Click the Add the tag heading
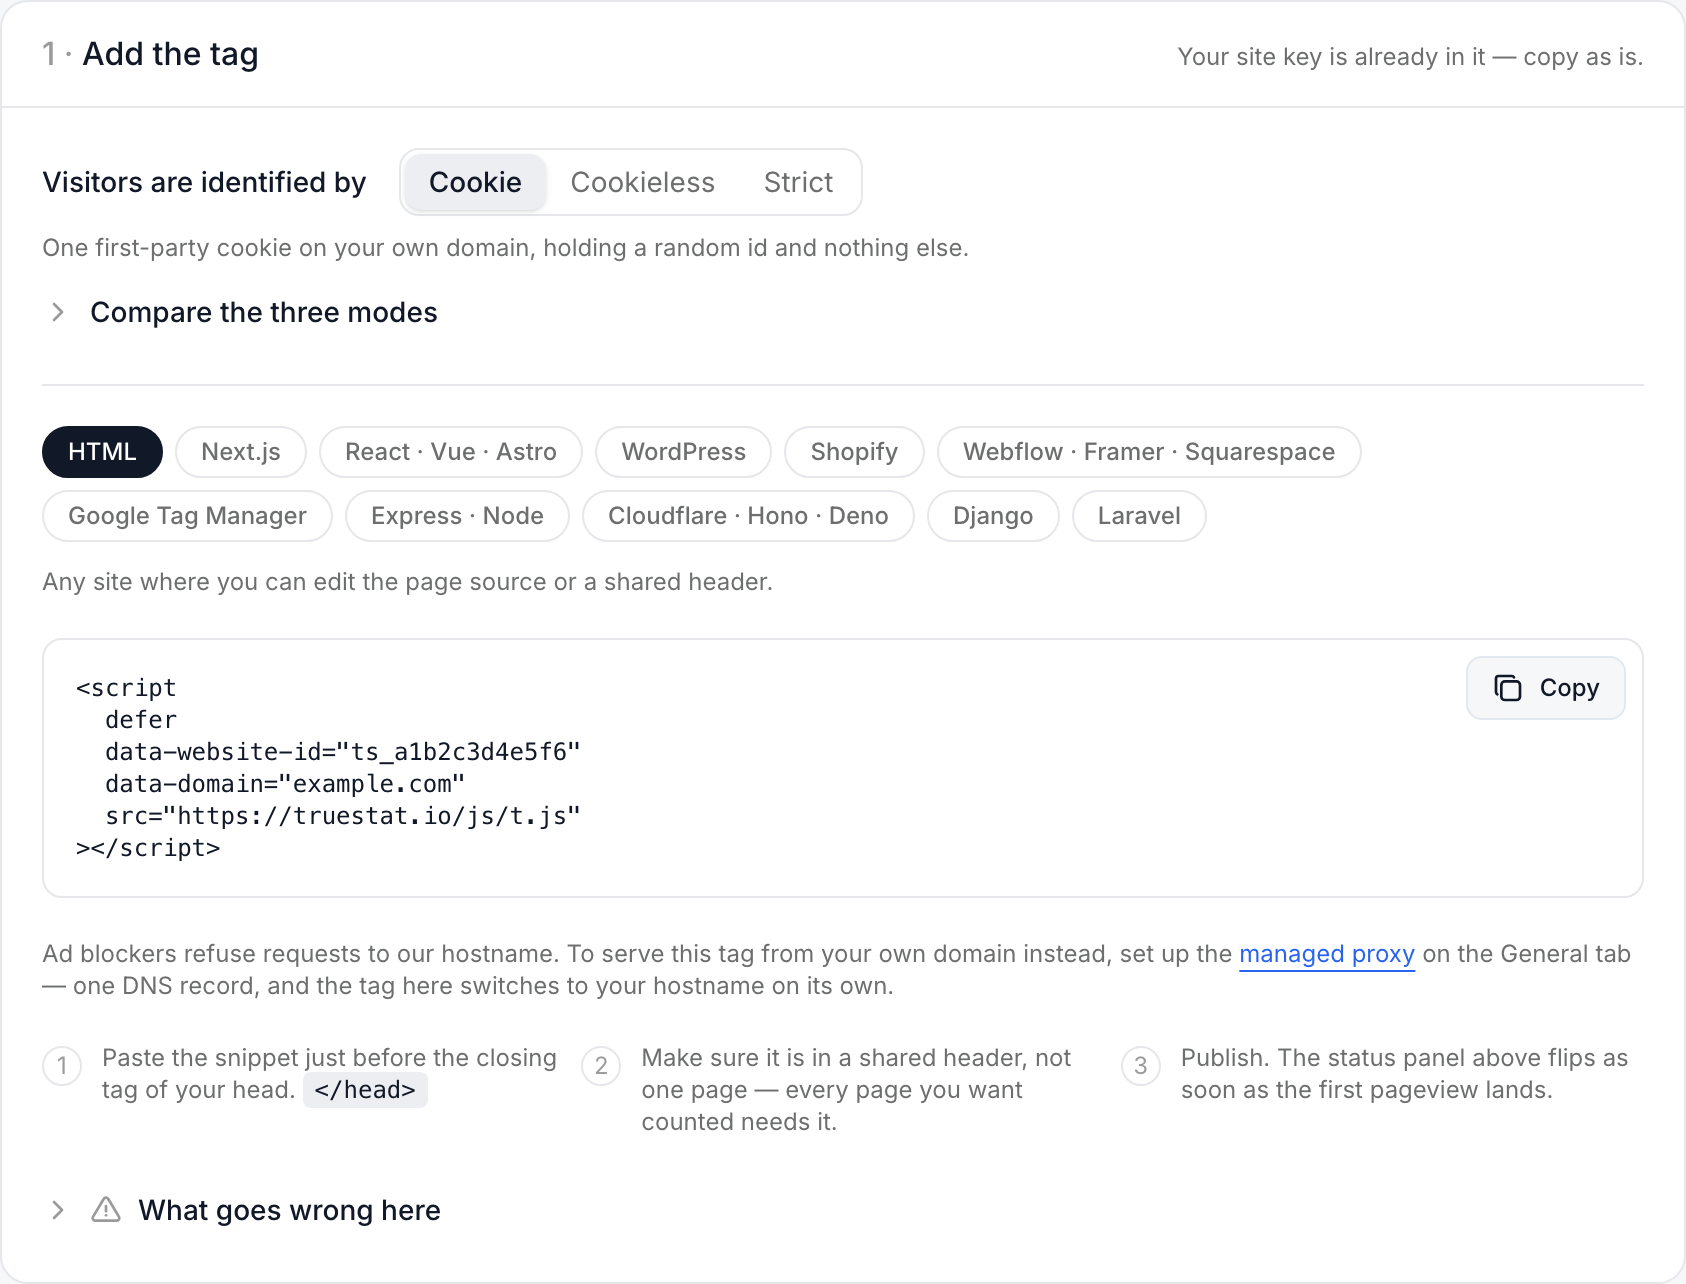 [170, 54]
